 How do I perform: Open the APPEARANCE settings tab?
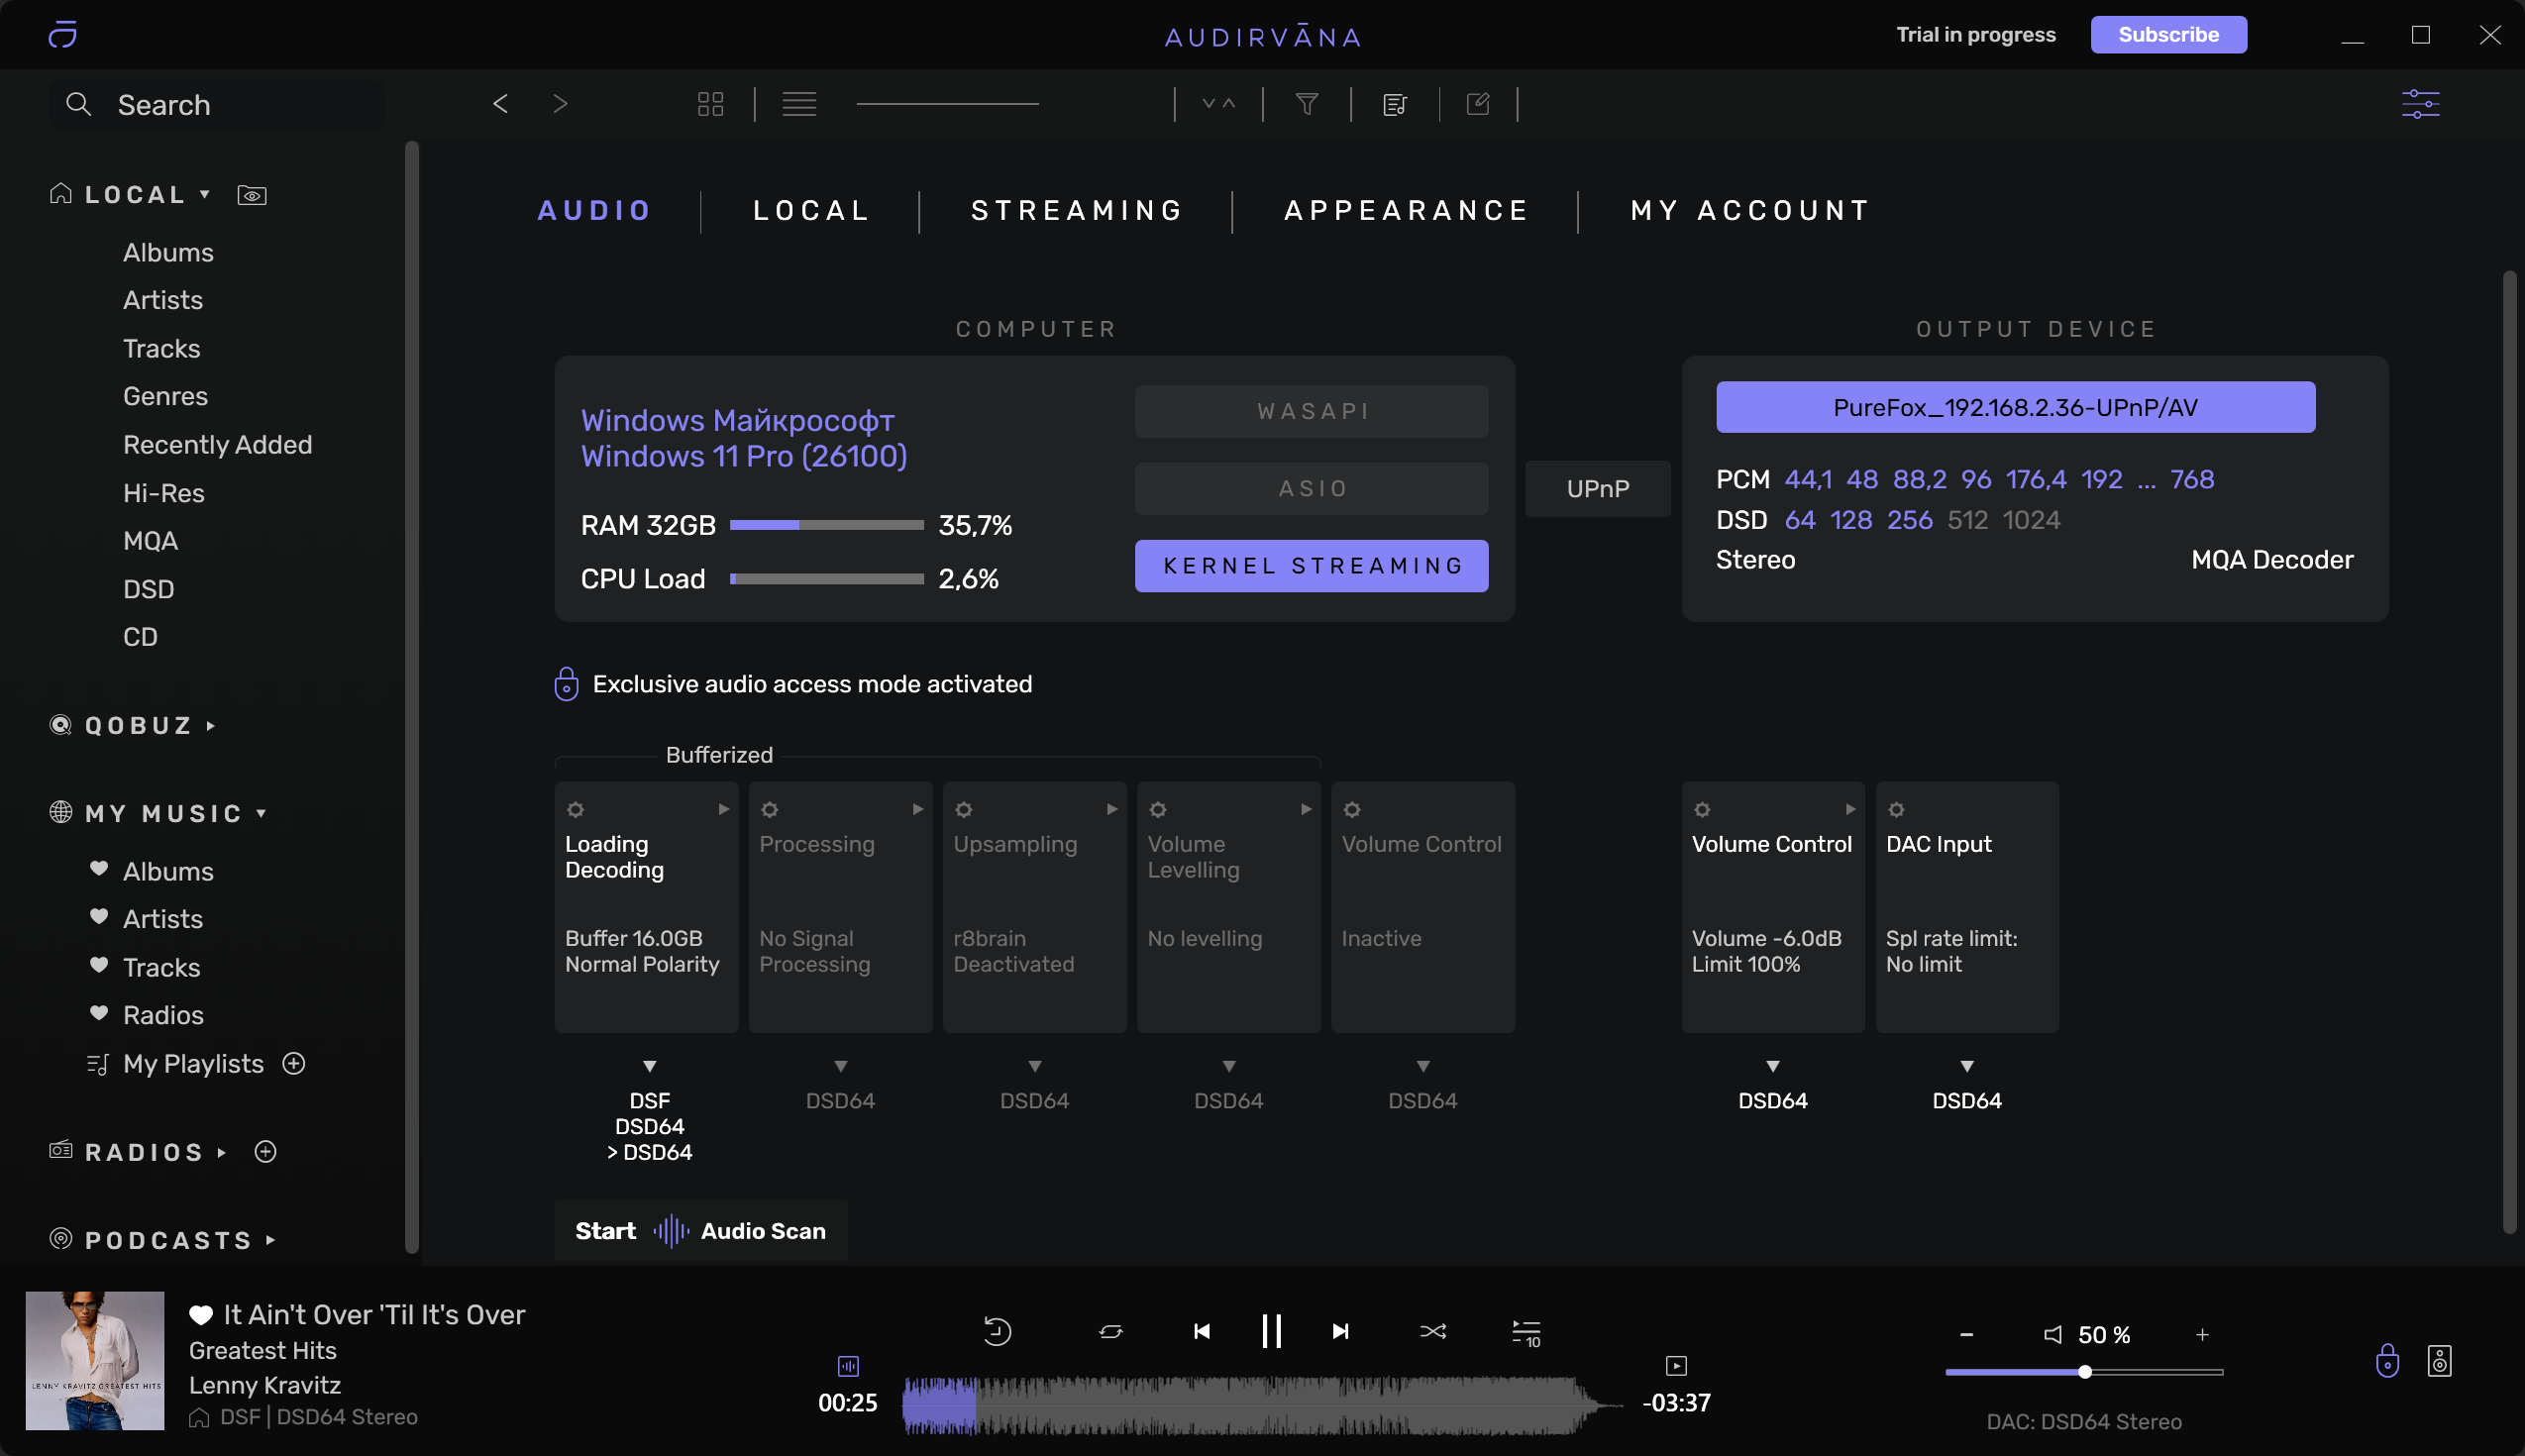click(x=1406, y=210)
